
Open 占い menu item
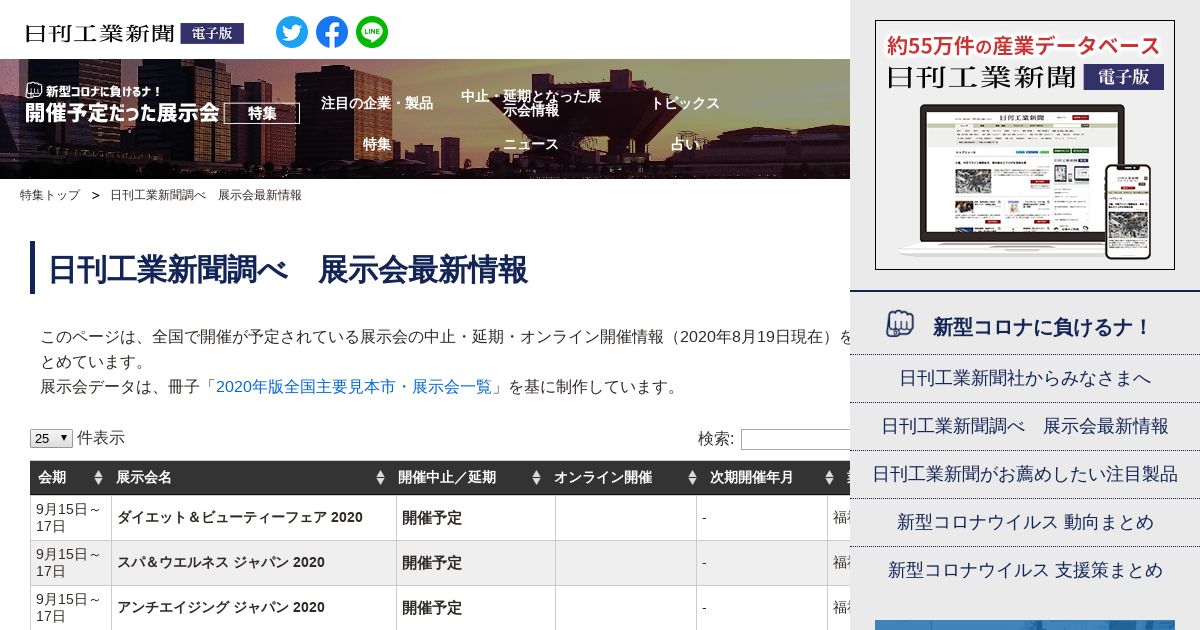pos(685,144)
